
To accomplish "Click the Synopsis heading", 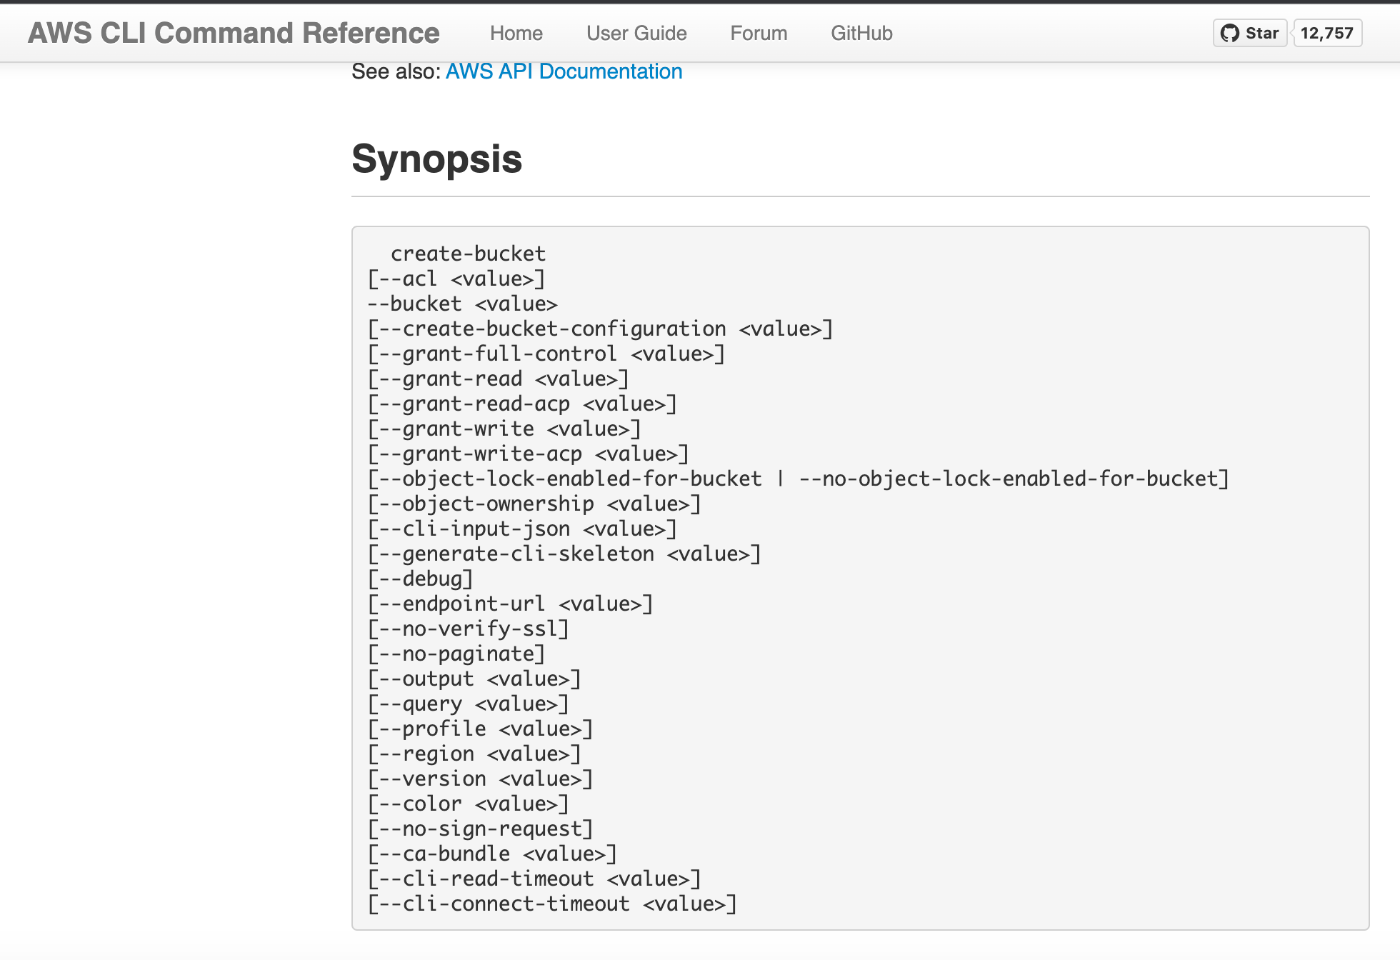I will tap(437, 159).
